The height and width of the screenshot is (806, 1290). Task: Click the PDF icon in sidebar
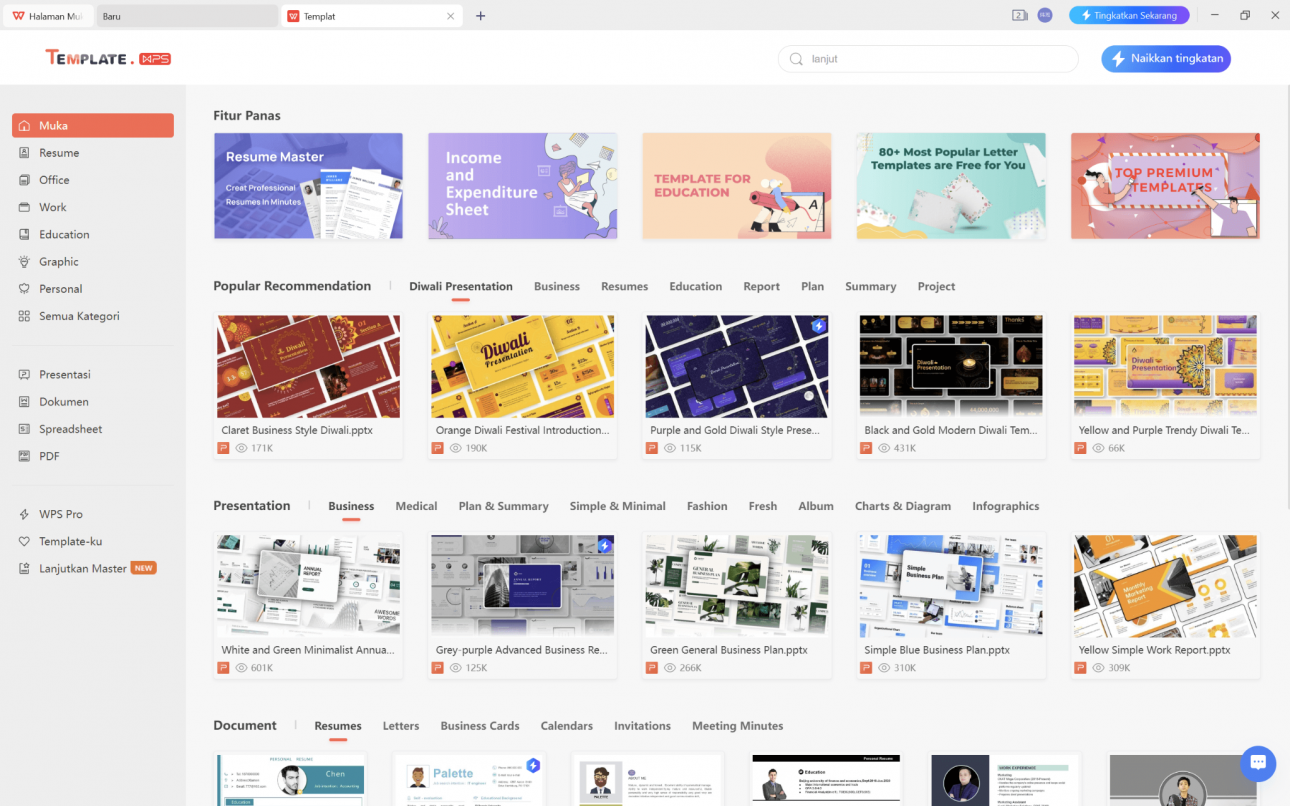pos(24,456)
